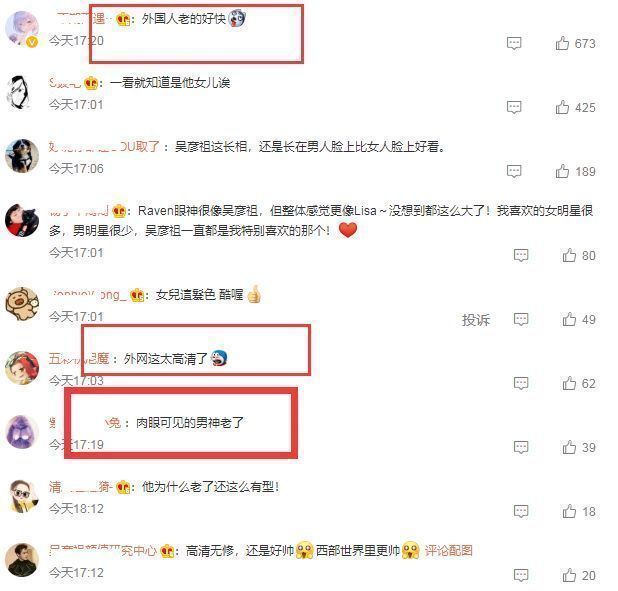618x591 pixels.
Task: Open username ending in 究中心
Action: pos(103,550)
